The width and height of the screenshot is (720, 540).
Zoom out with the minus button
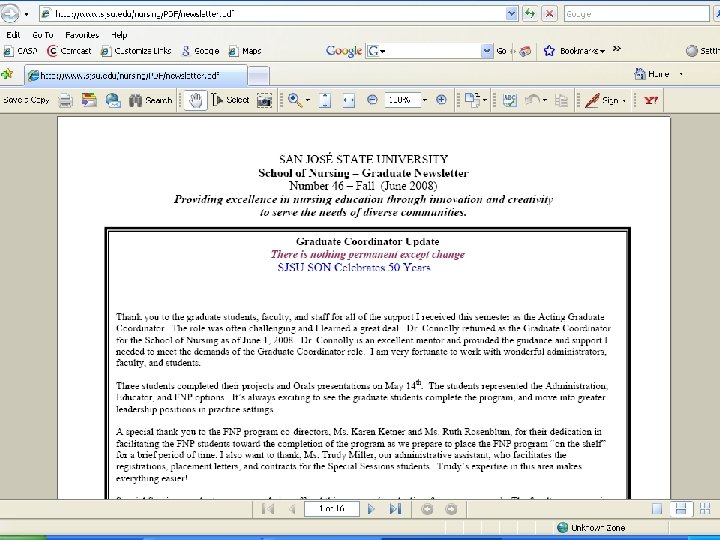click(372, 100)
